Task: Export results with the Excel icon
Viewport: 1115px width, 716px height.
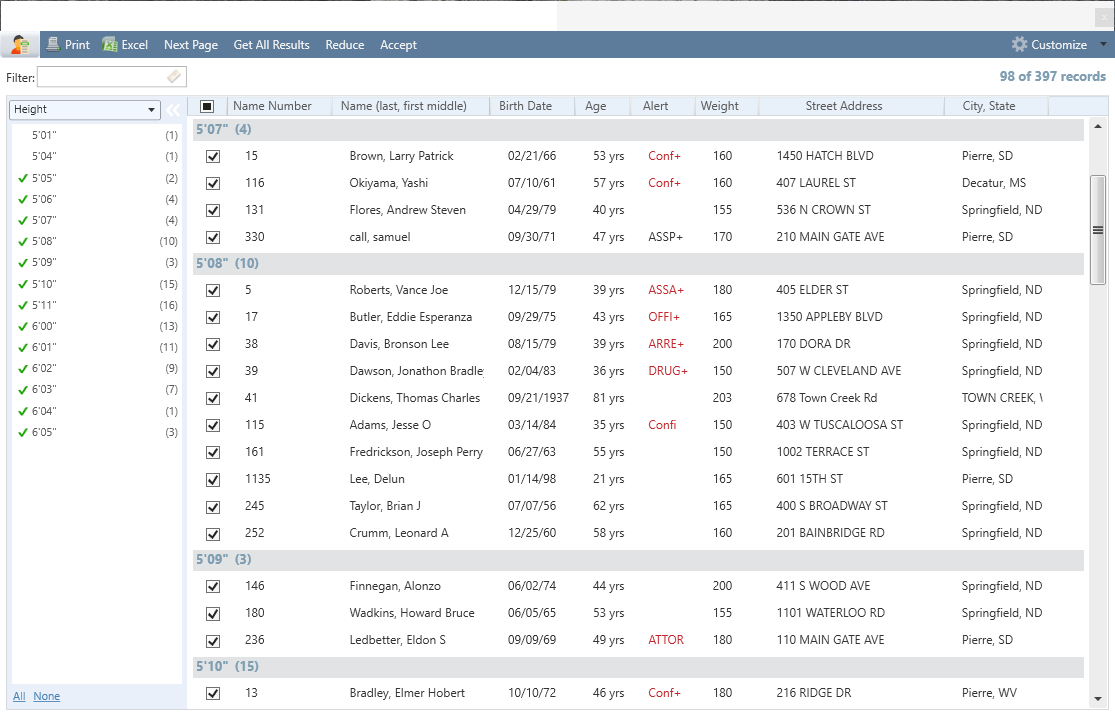Action: click(110, 44)
